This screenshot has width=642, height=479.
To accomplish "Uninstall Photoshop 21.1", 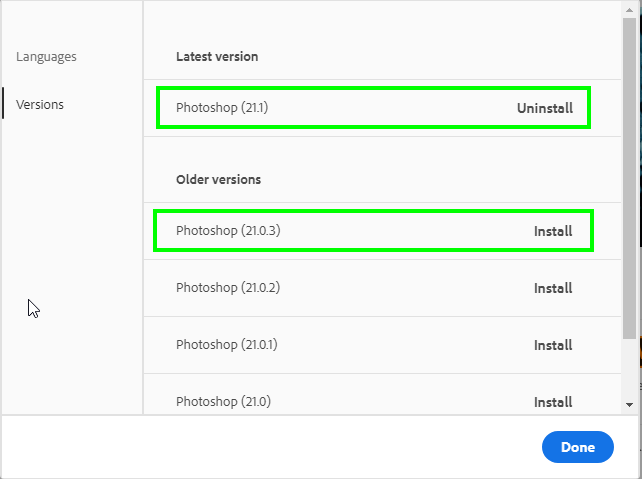I will point(544,108).
